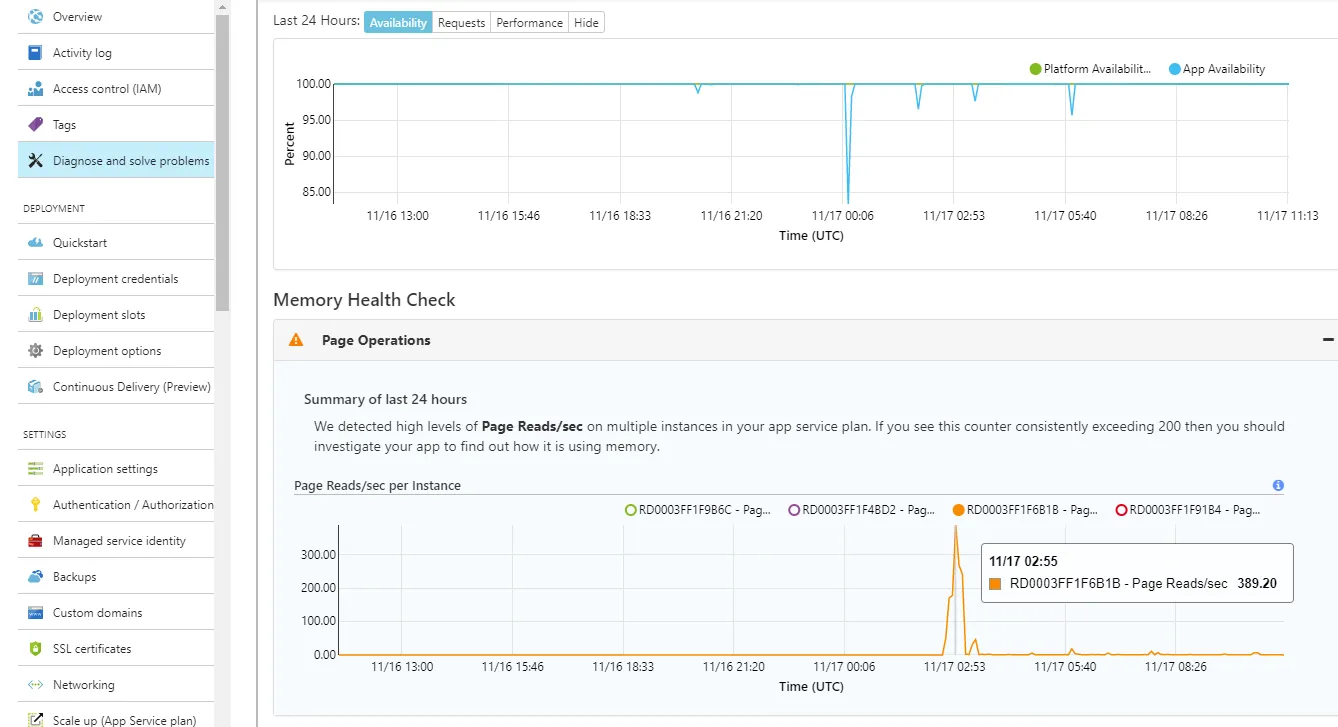
Task: Click the Backups cloud icon
Action: [x=36, y=577]
